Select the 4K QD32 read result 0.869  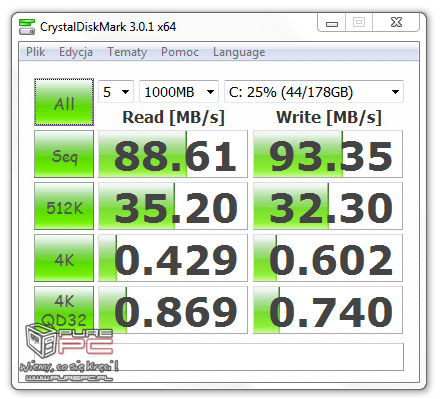(x=173, y=310)
